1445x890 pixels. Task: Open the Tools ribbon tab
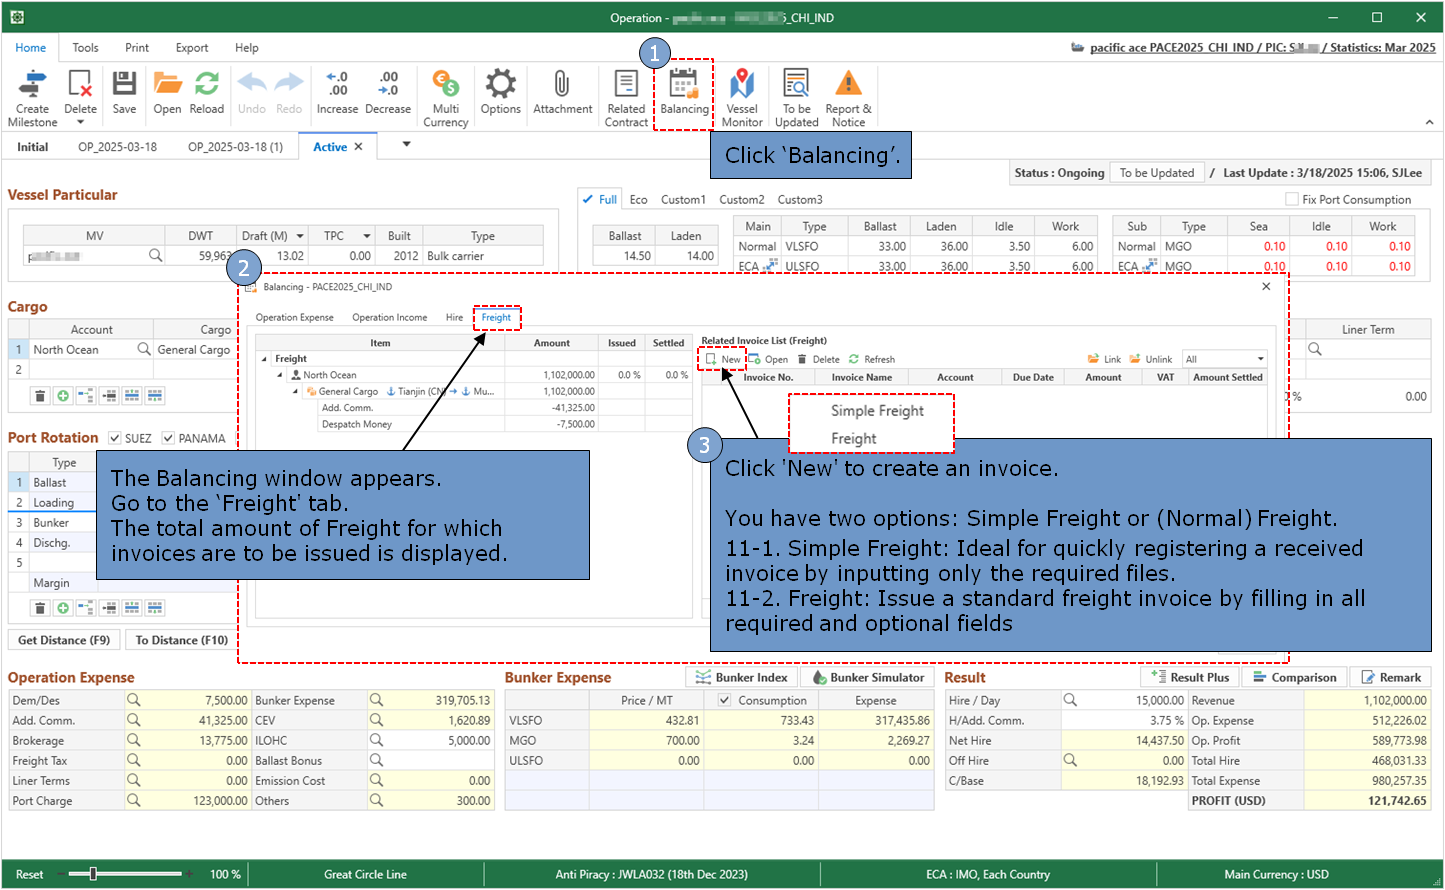pyautogui.click(x=85, y=47)
